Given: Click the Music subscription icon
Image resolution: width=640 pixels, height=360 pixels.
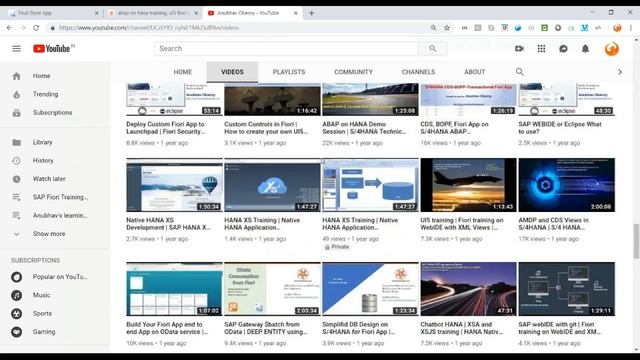Looking at the screenshot, I should click(16, 295).
